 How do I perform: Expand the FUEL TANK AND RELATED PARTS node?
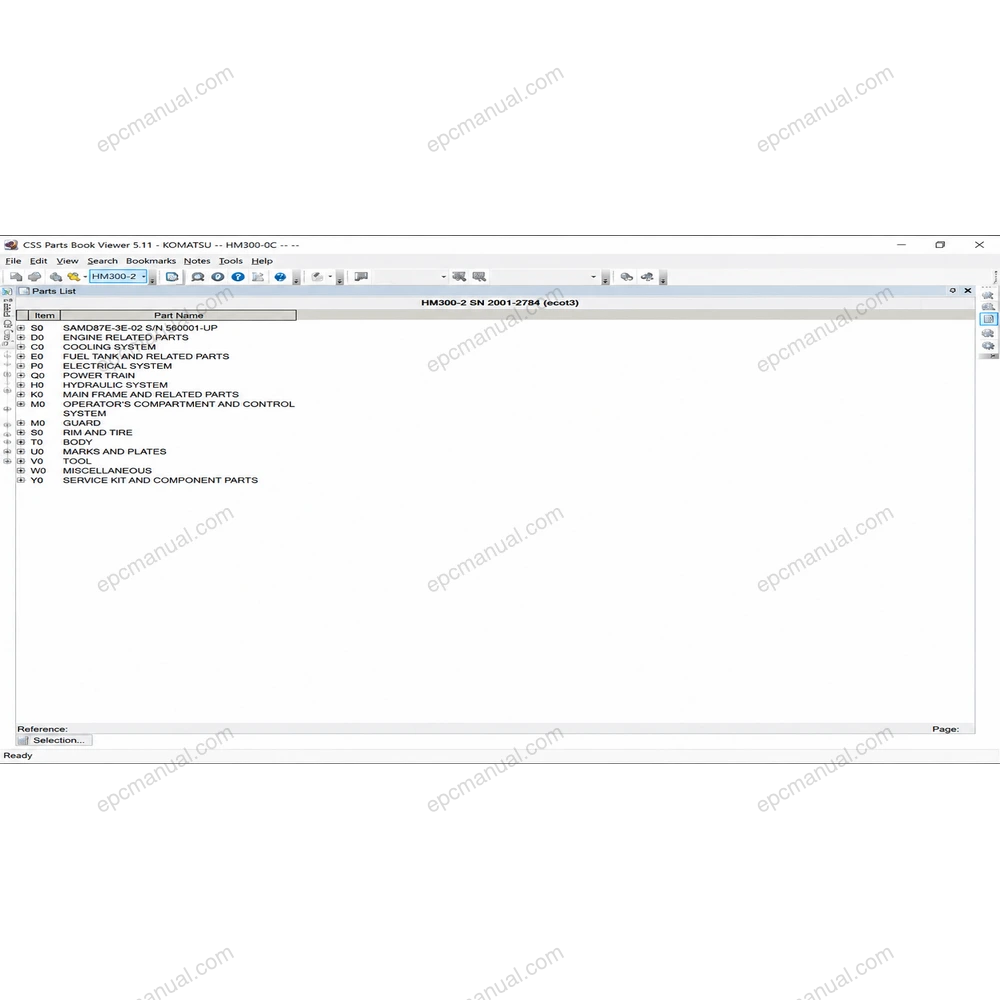(21, 357)
